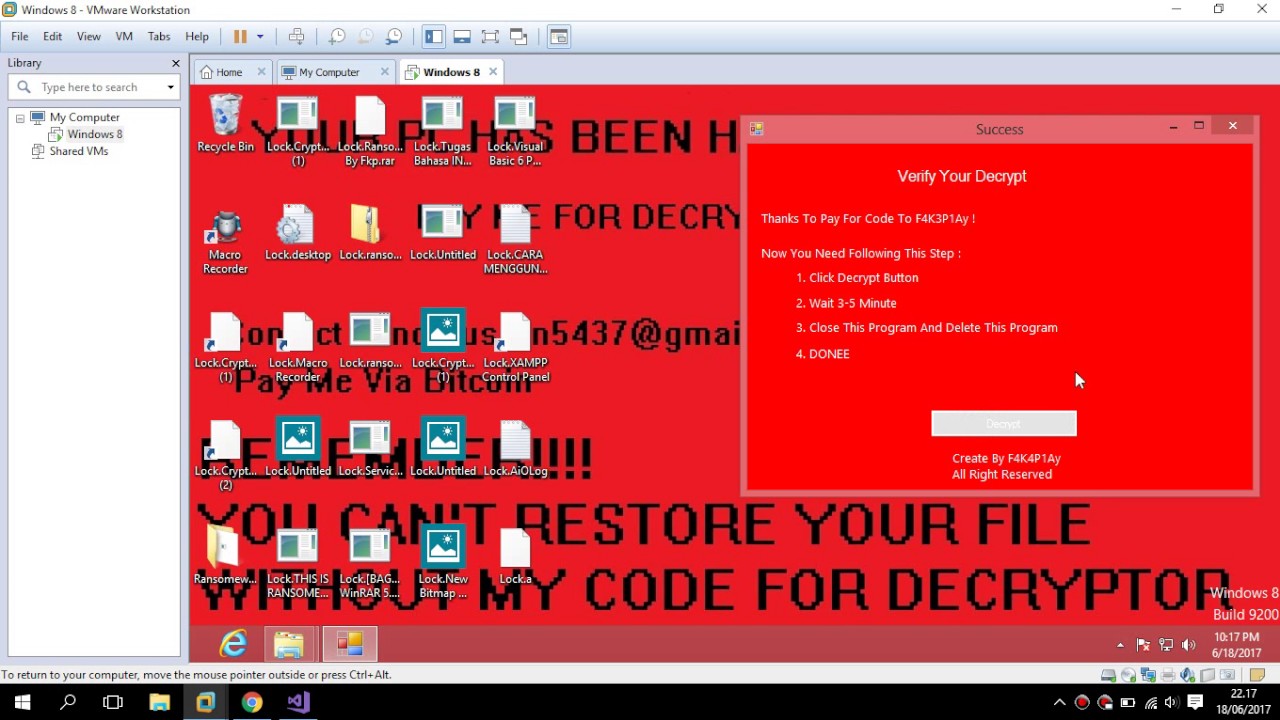Open the power options dropdown arrow

coord(260,36)
